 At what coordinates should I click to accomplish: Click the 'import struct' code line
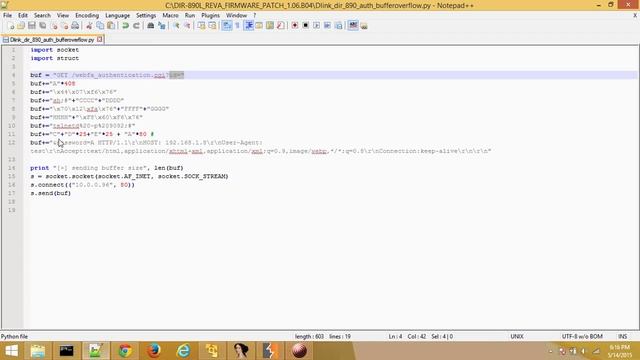55,58
